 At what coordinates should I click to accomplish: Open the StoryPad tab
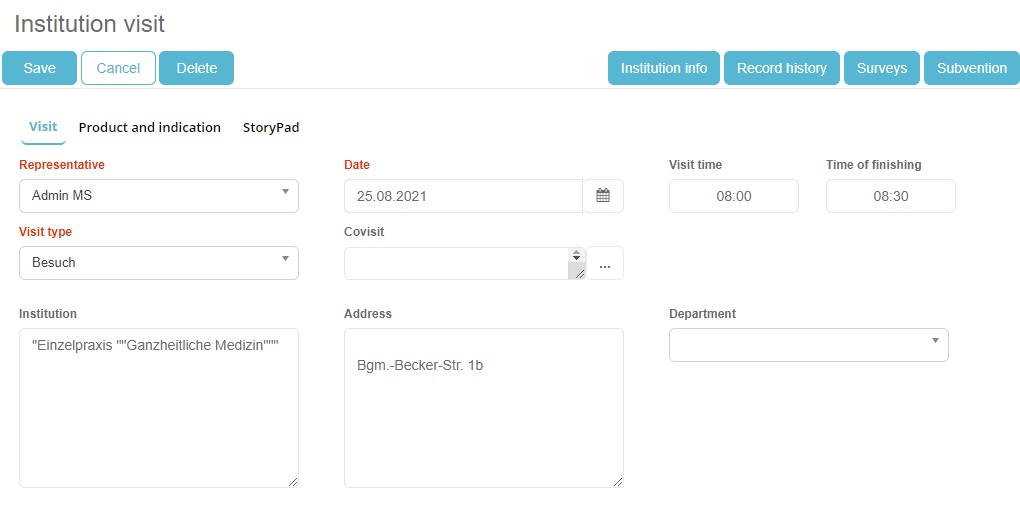[x=271, y=128]
